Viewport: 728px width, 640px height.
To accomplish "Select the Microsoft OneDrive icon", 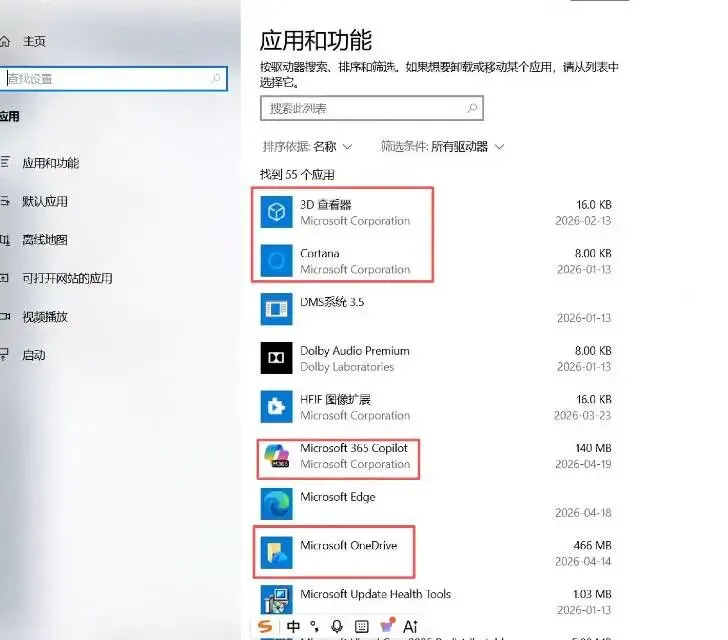I will [x=276, y=553].
